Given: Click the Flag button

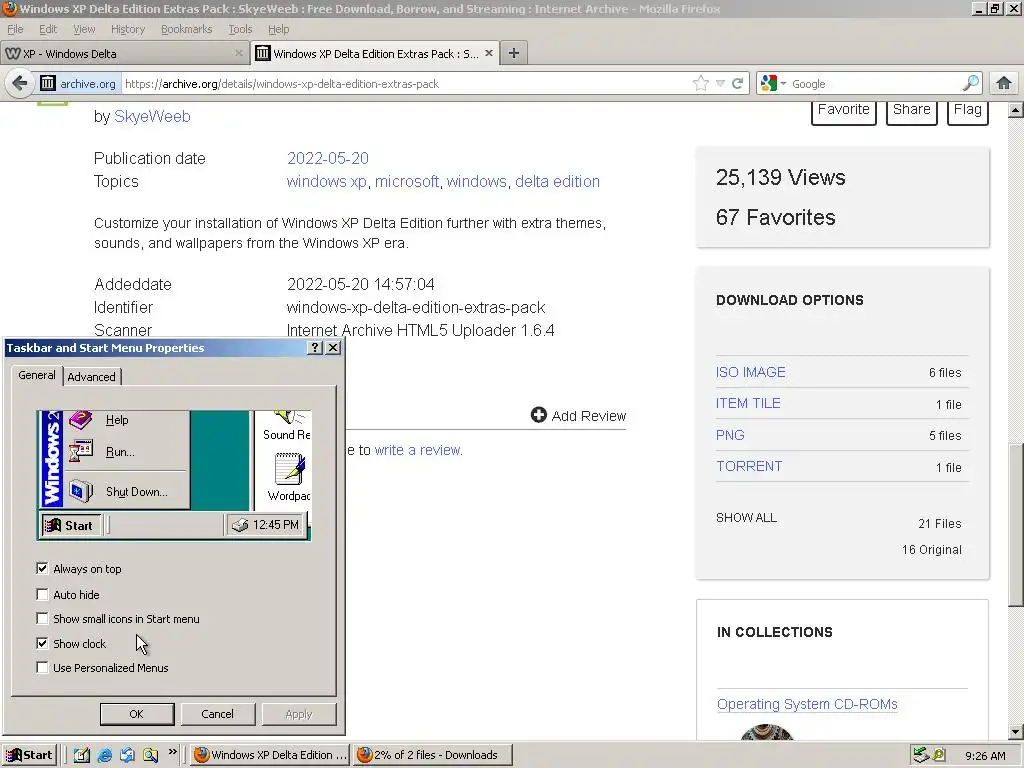Looking at the screenshot, I should [x=967, y=110].
